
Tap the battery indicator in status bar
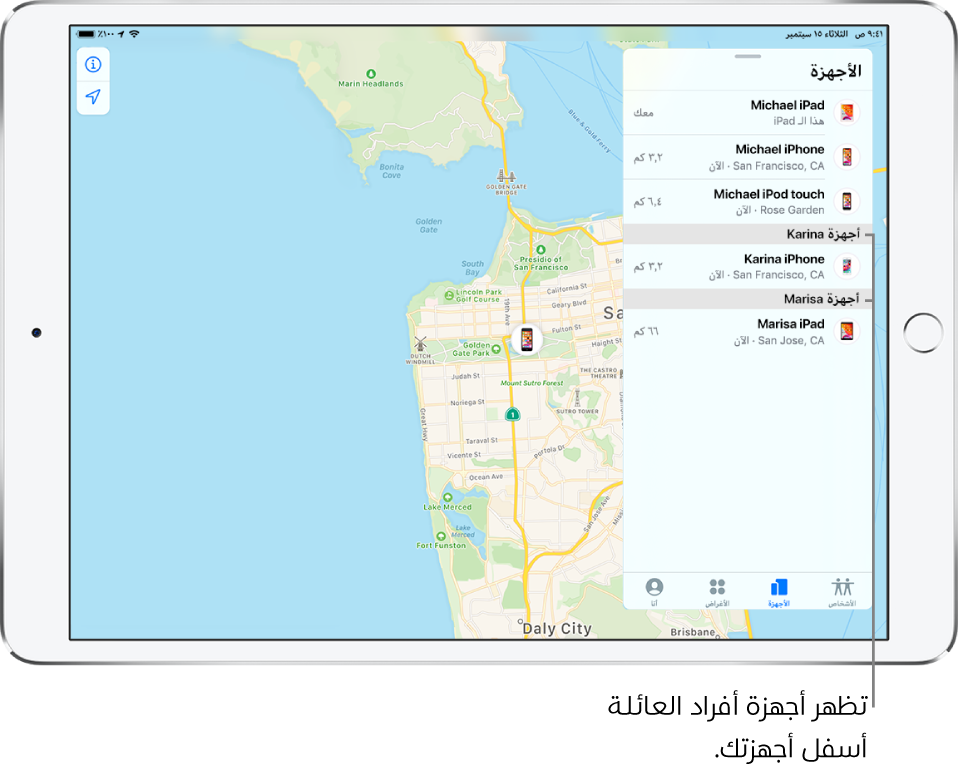click(x=87, y=34)
